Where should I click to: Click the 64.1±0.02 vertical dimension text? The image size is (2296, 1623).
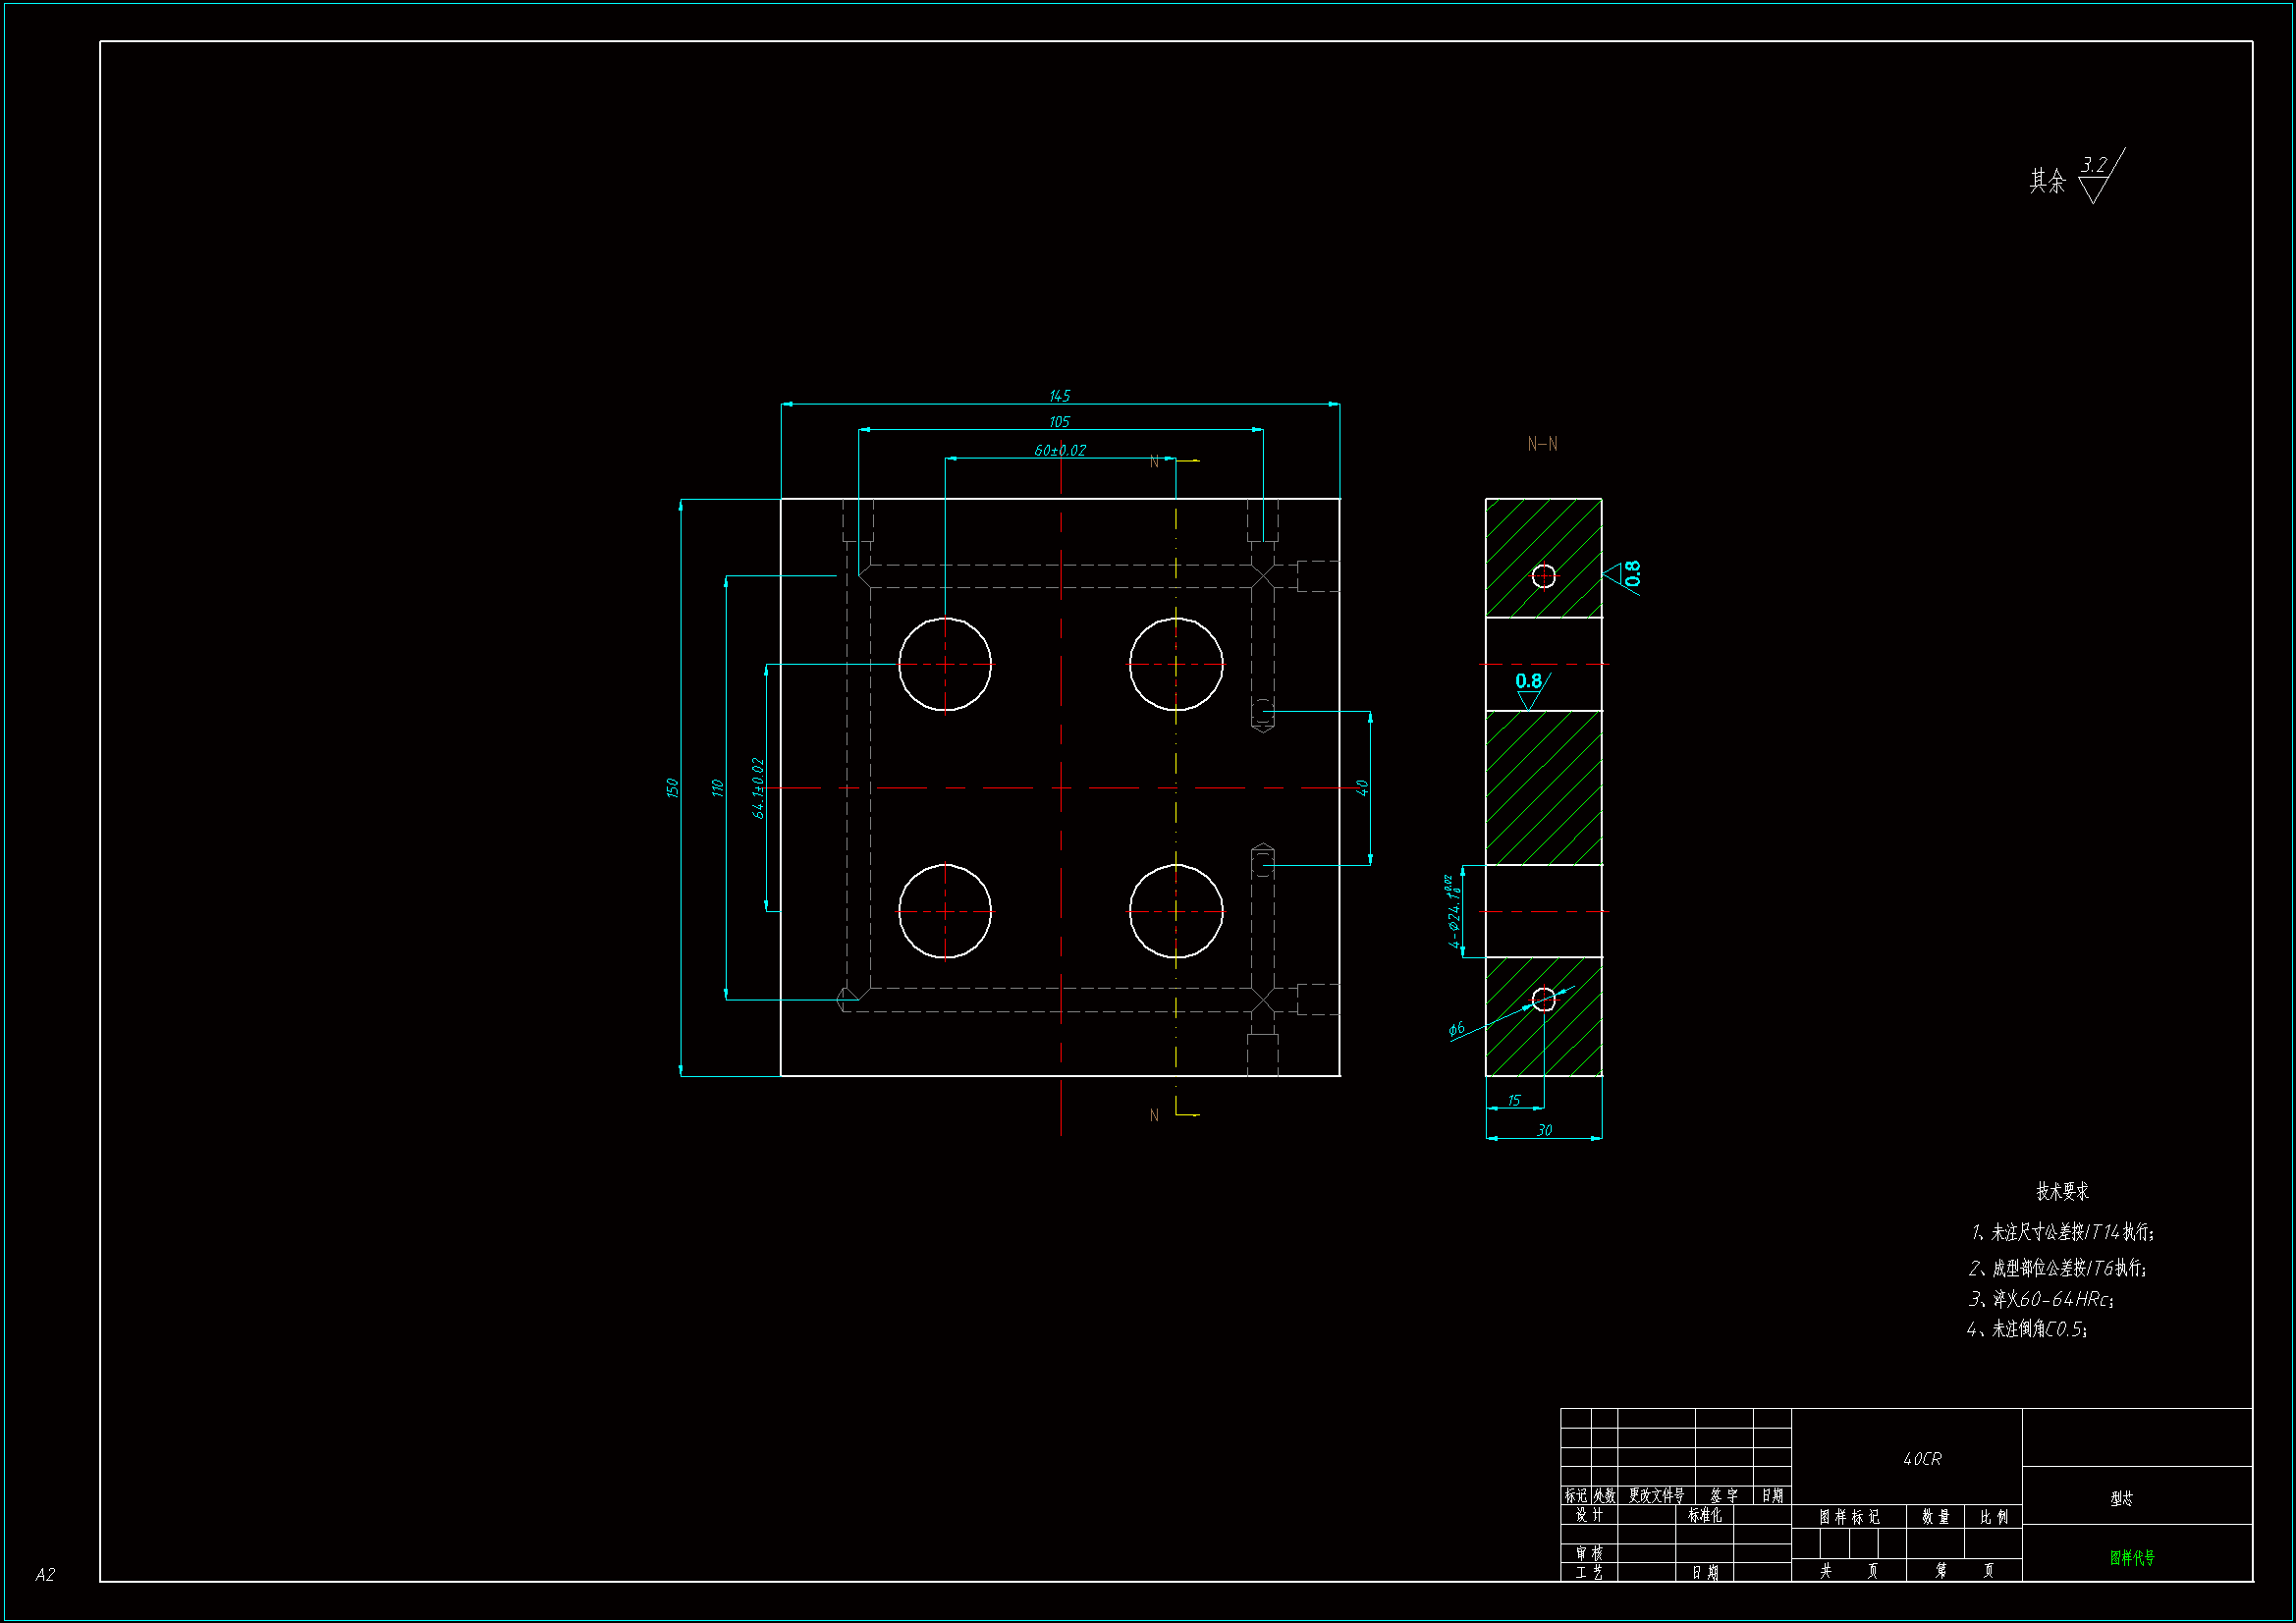(758, 788)
